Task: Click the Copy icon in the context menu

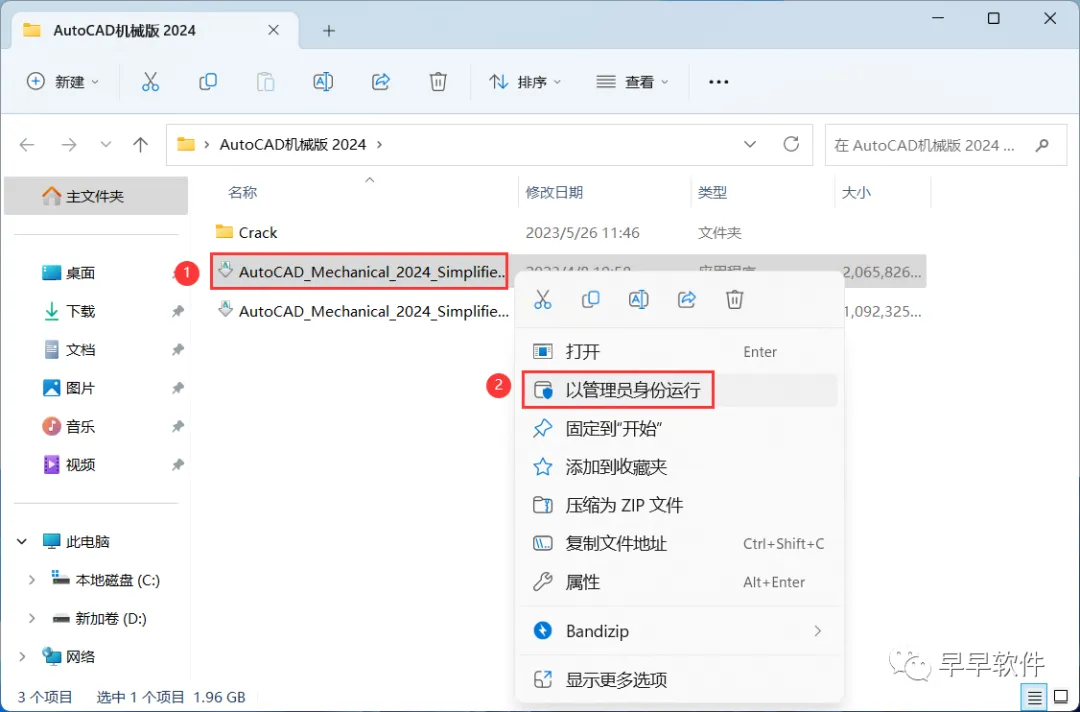Action: point(590,300)
